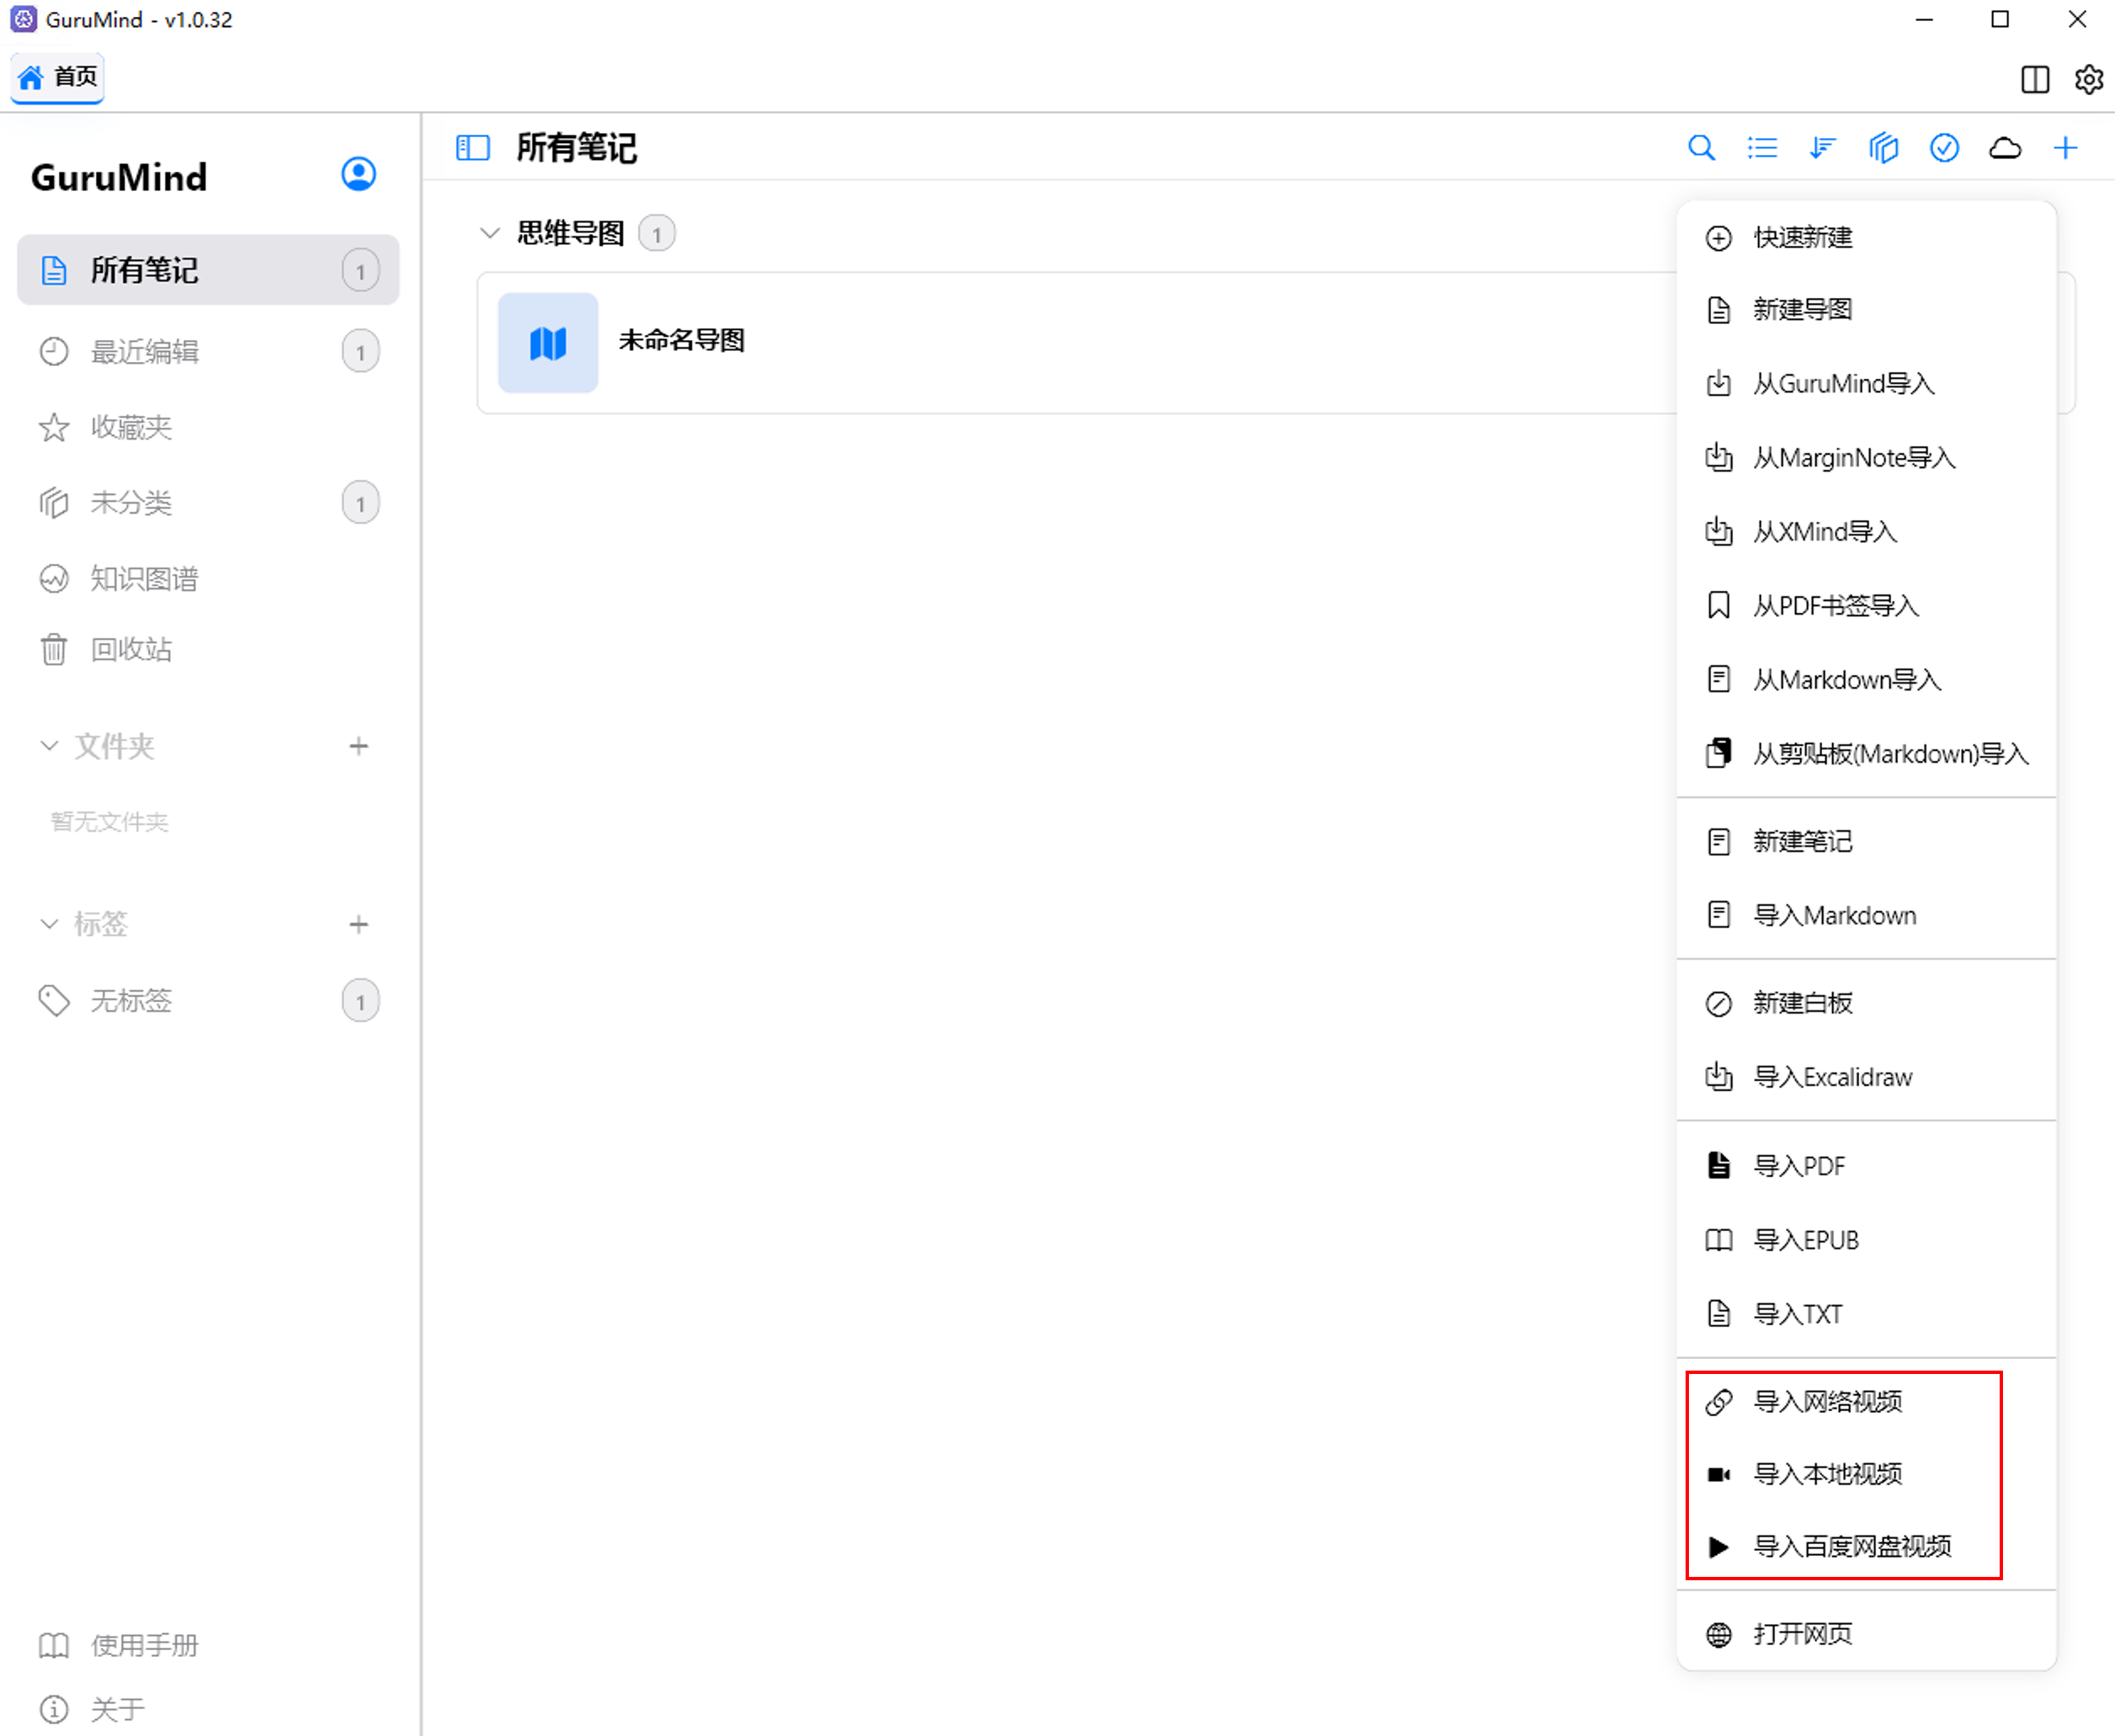2115x1736 pixels.
Task: Click the plus icon to add a new item
Action: click(2065, 148)
